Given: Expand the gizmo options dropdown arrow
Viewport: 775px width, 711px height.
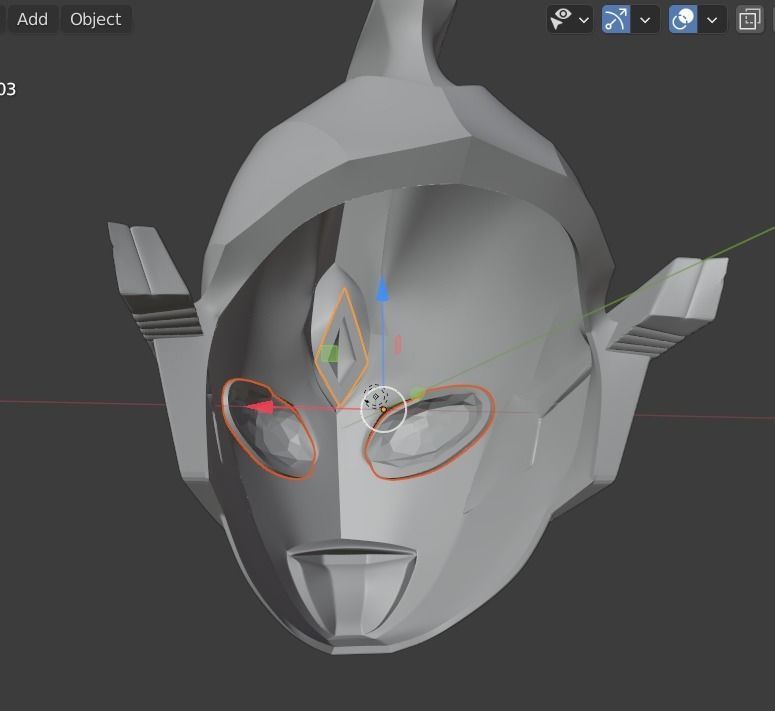Looking at the screenshot, I should 645,20.
